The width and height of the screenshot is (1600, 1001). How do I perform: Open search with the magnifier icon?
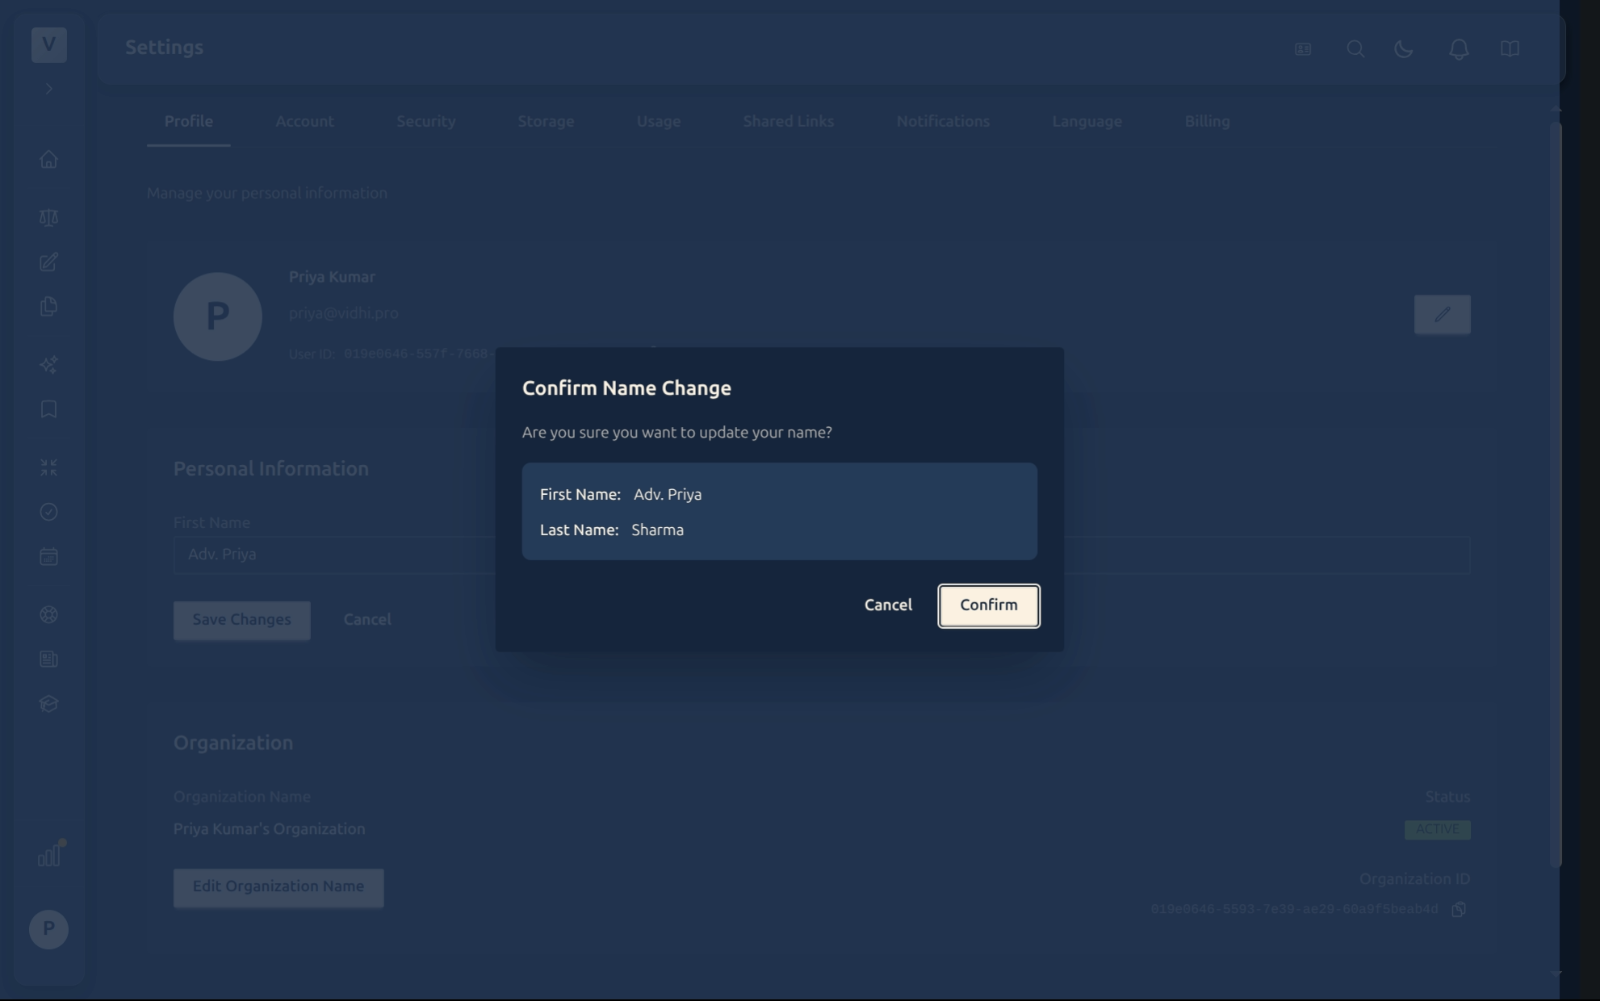[x=1355, y=48]
